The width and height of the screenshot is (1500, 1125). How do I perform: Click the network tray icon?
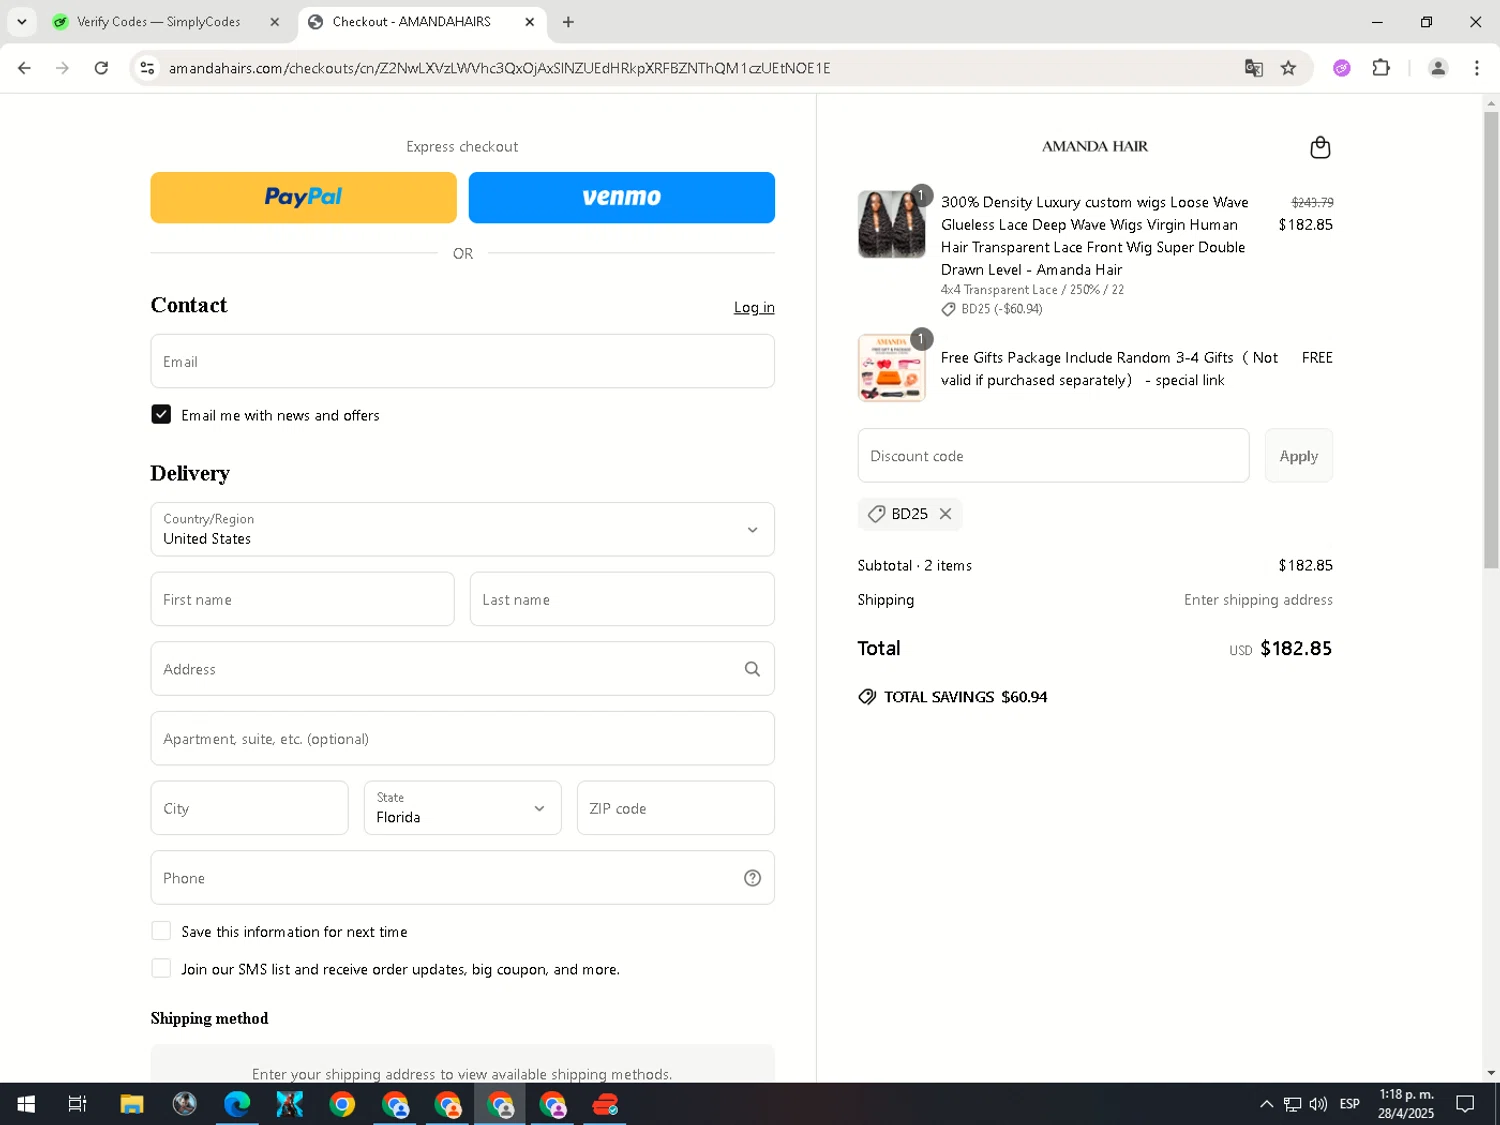pos(1292,1104)
